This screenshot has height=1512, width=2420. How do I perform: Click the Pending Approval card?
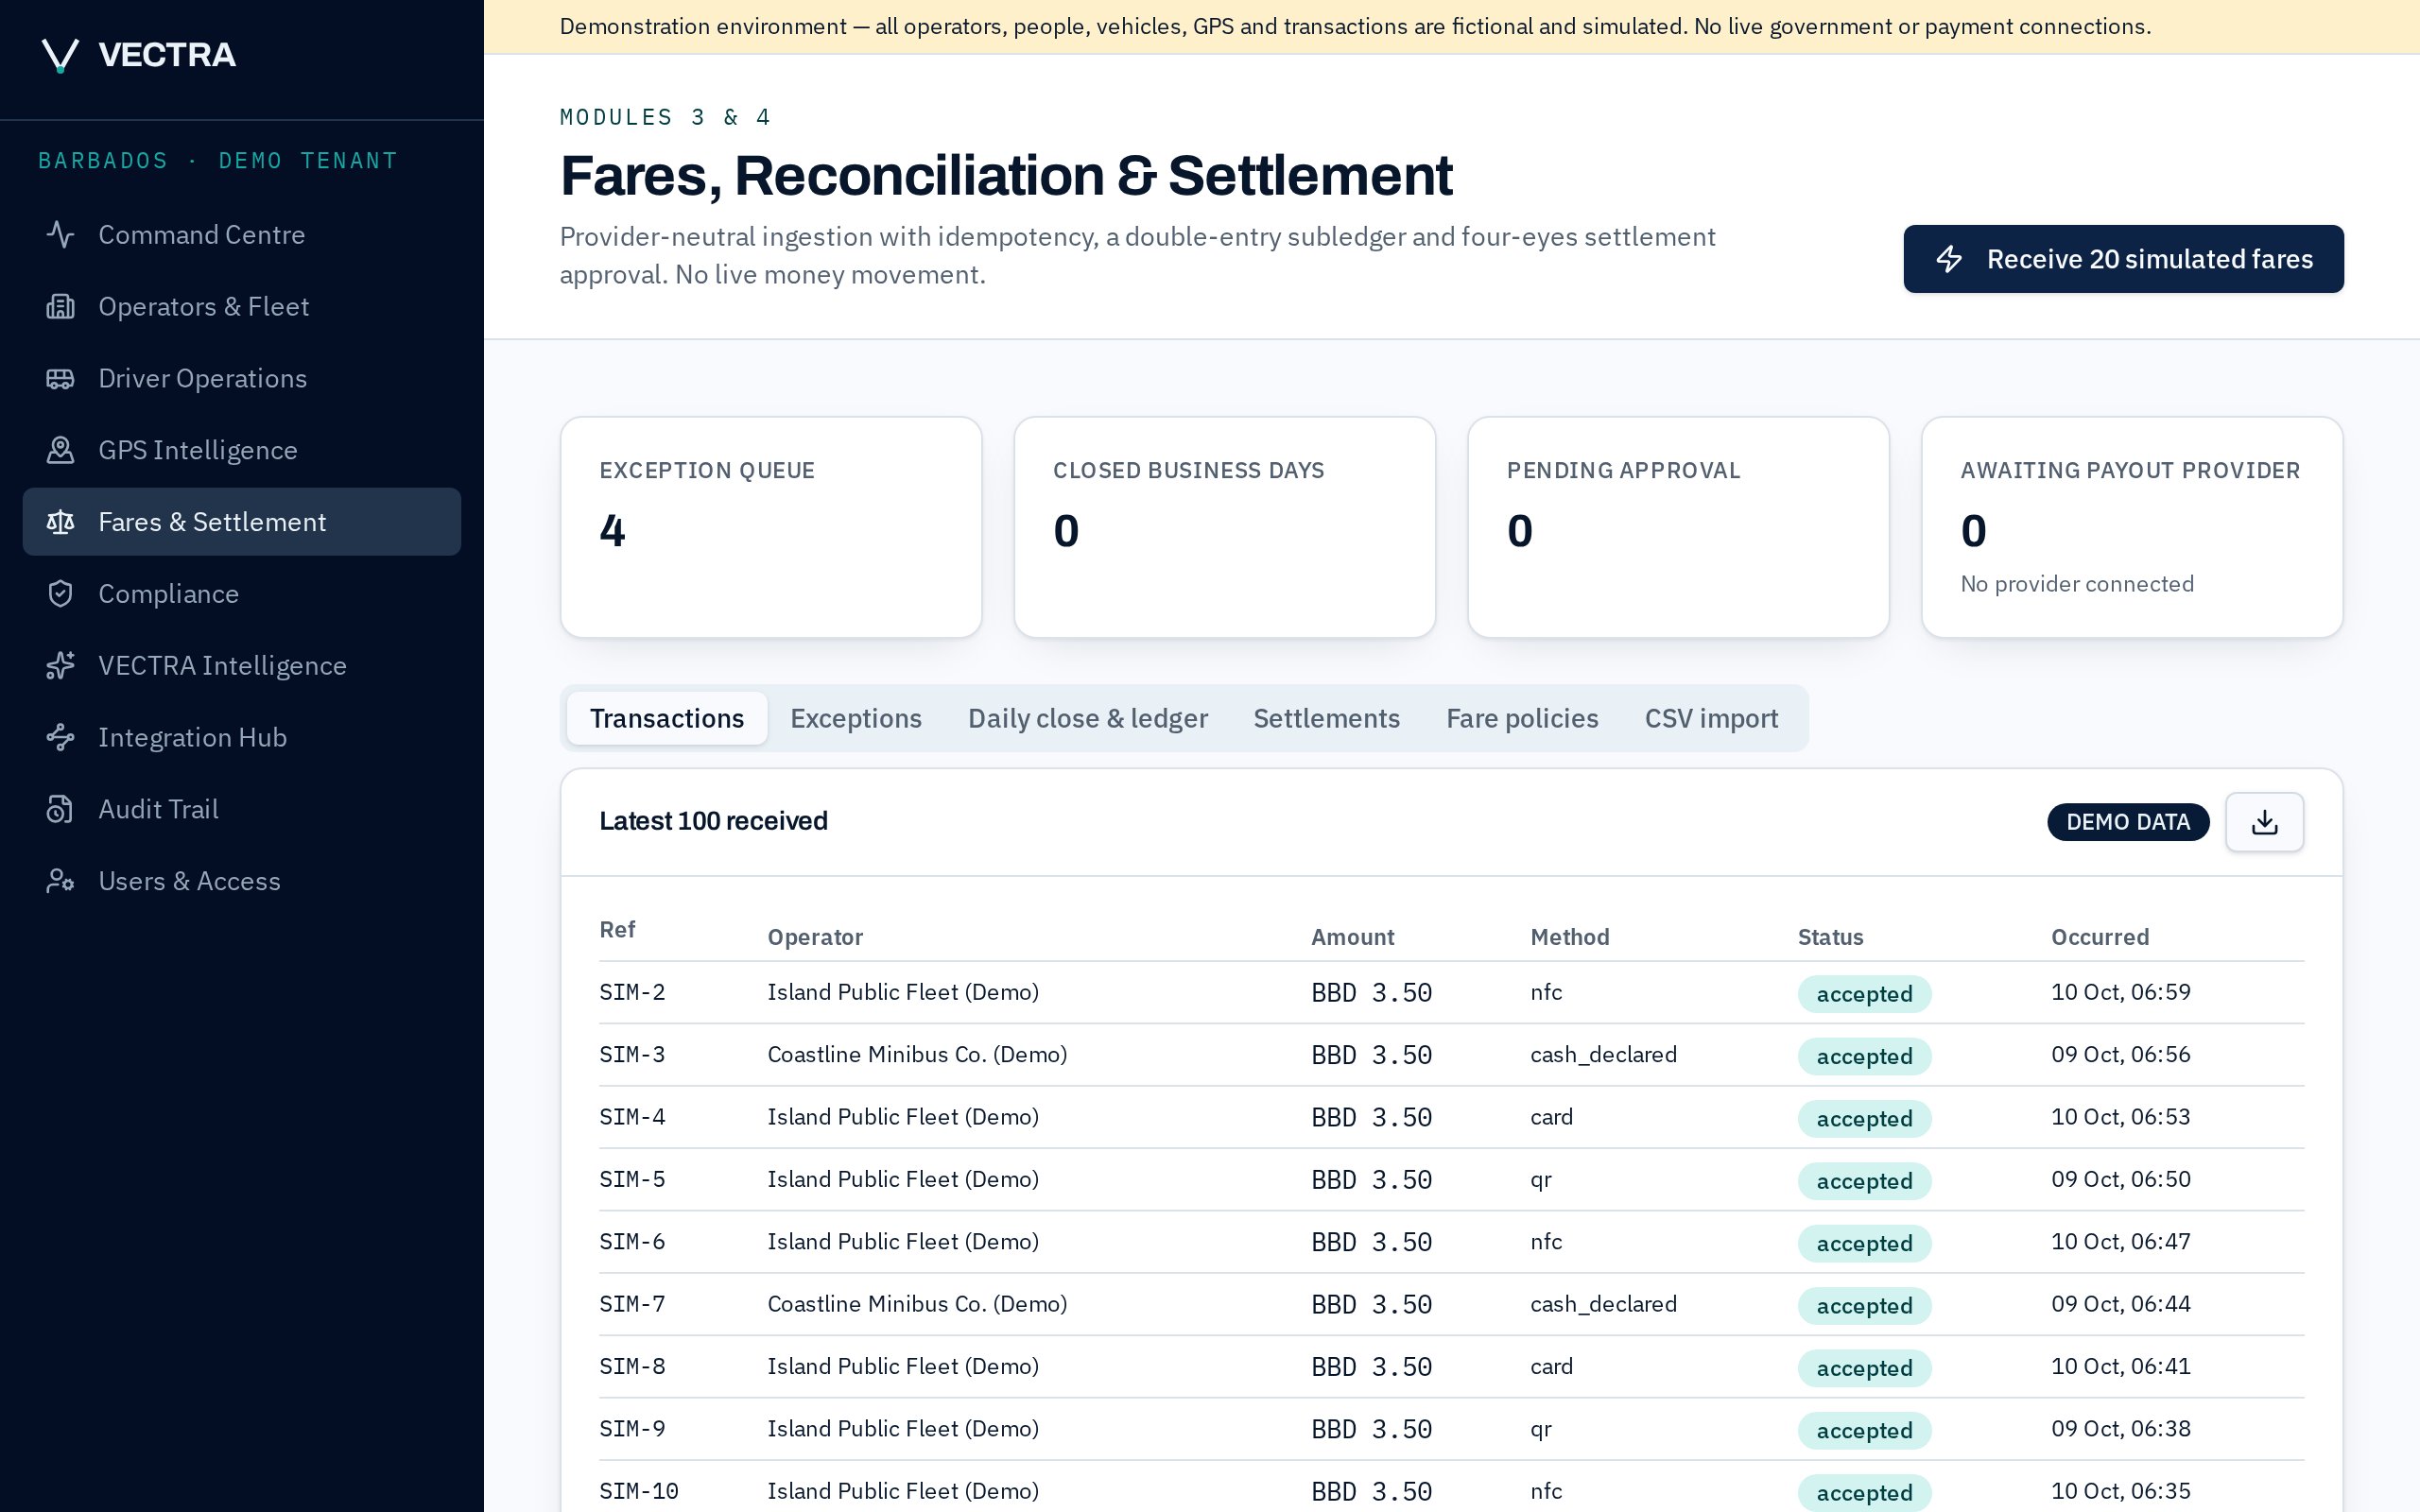point(1678,527)
